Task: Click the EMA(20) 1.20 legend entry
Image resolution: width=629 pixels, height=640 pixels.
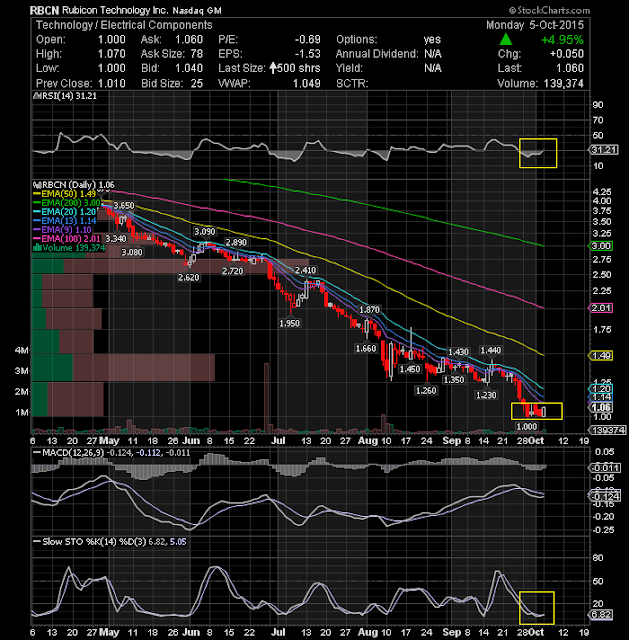Action: 64,212
